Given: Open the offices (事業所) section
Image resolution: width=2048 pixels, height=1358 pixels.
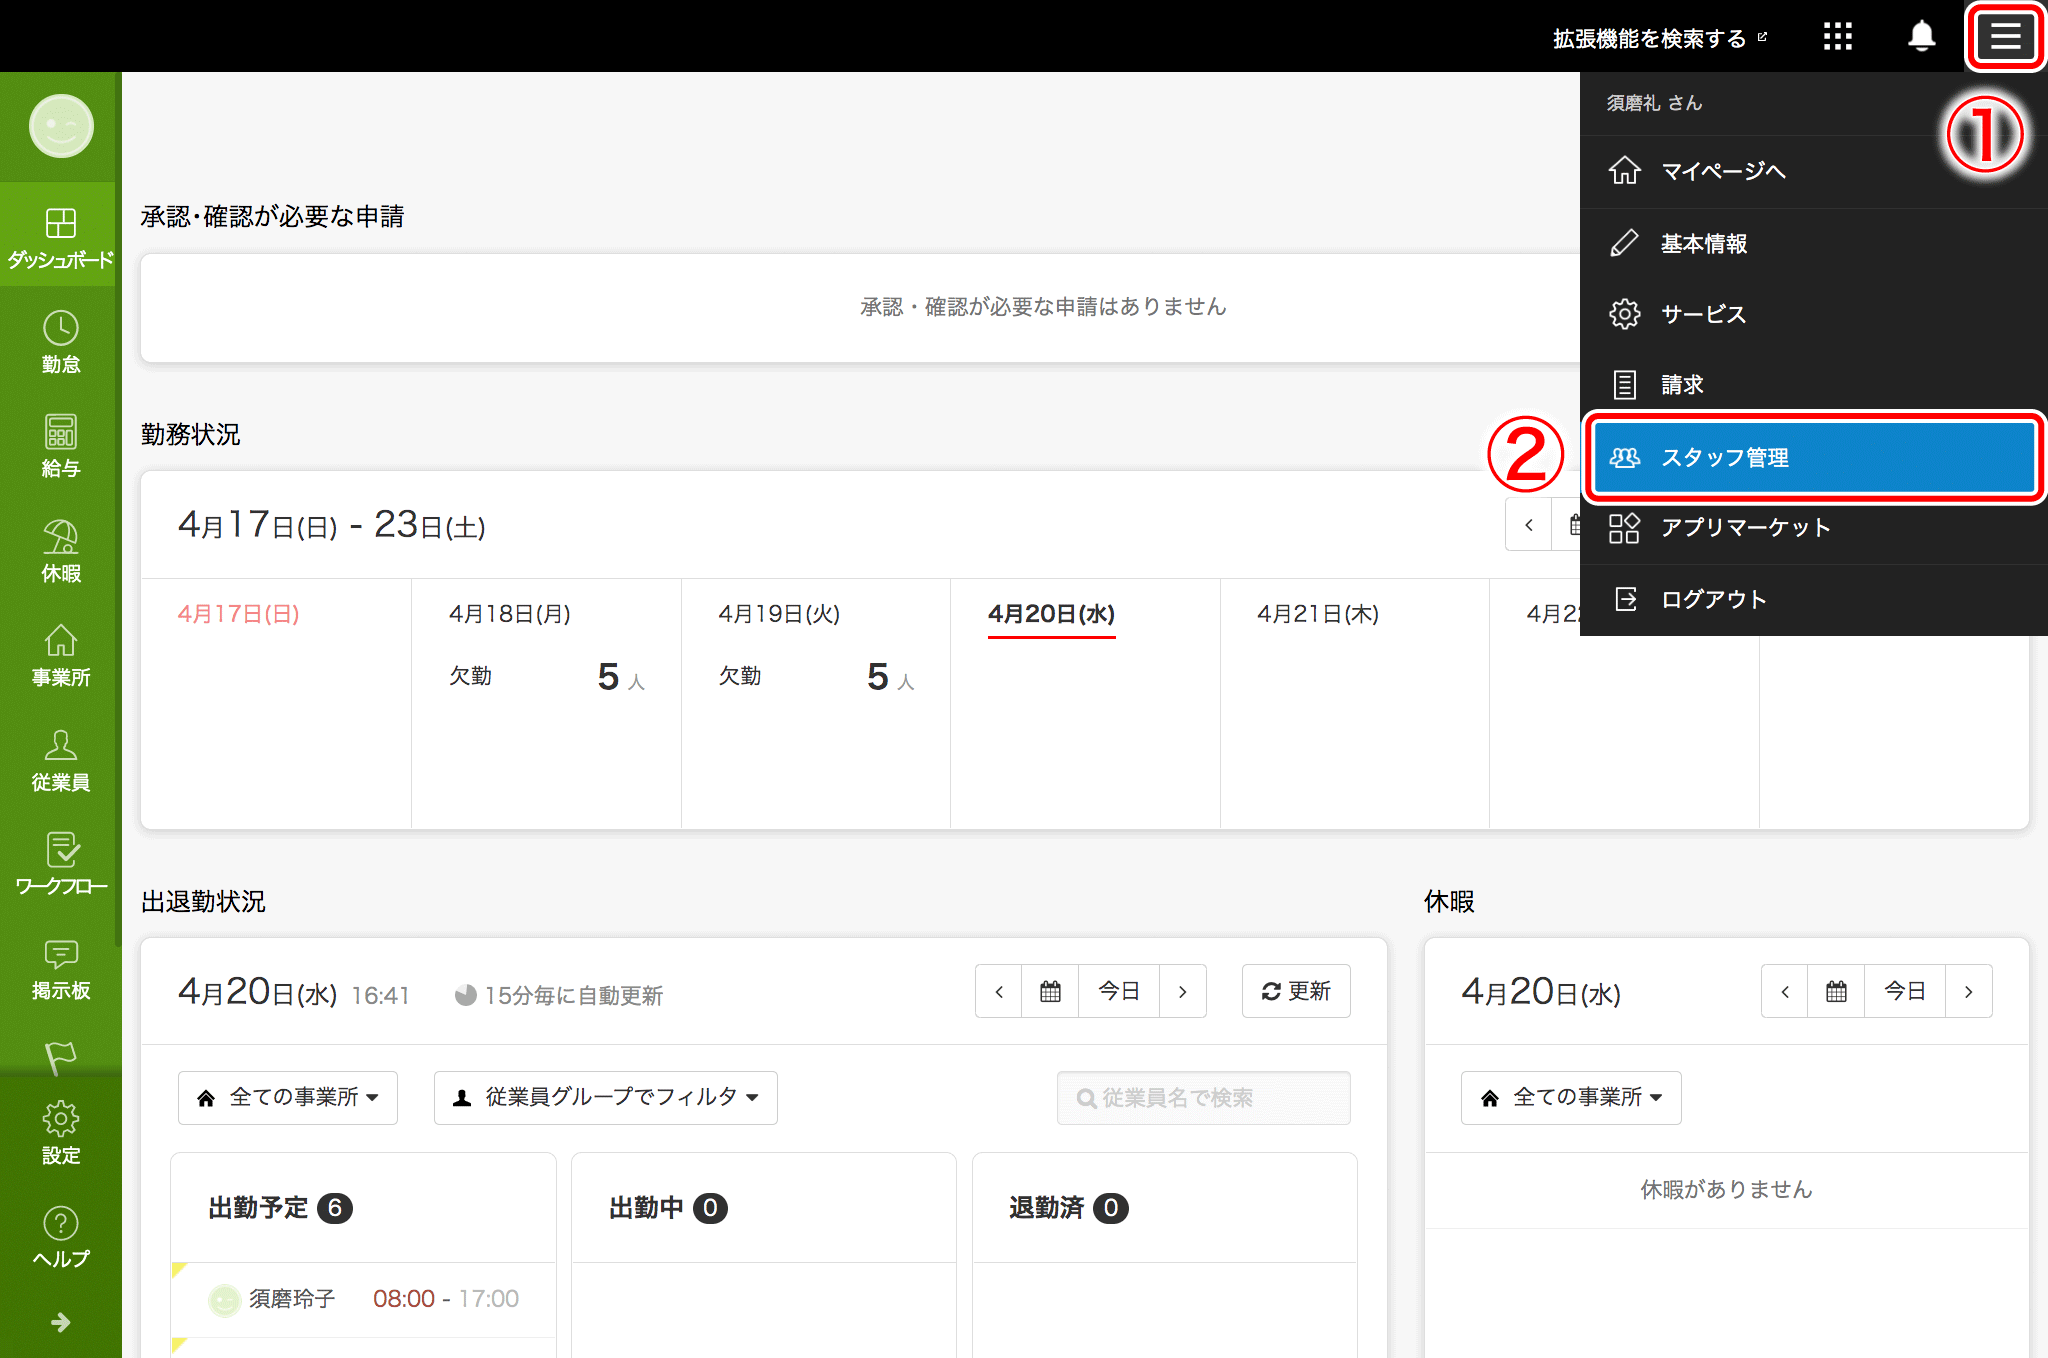Looking at the screenshot, I should point(61,655).
